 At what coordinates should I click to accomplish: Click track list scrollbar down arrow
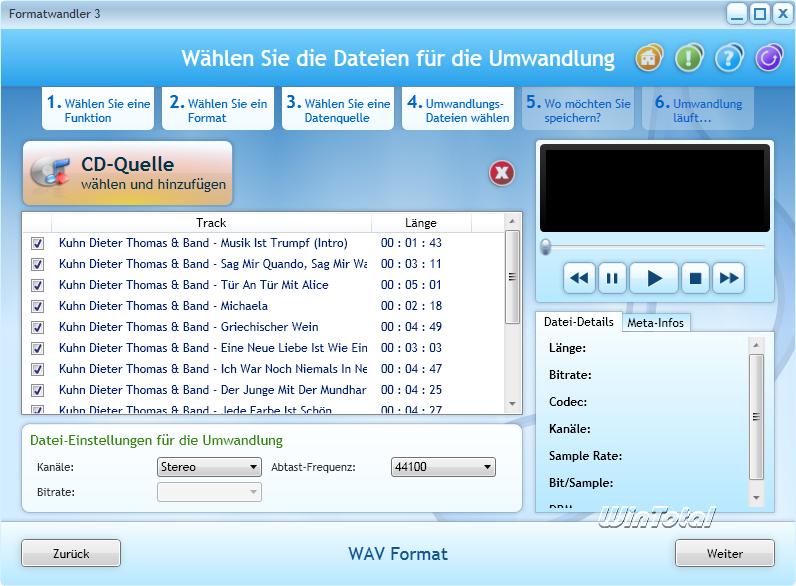click(x=512, y=404)
